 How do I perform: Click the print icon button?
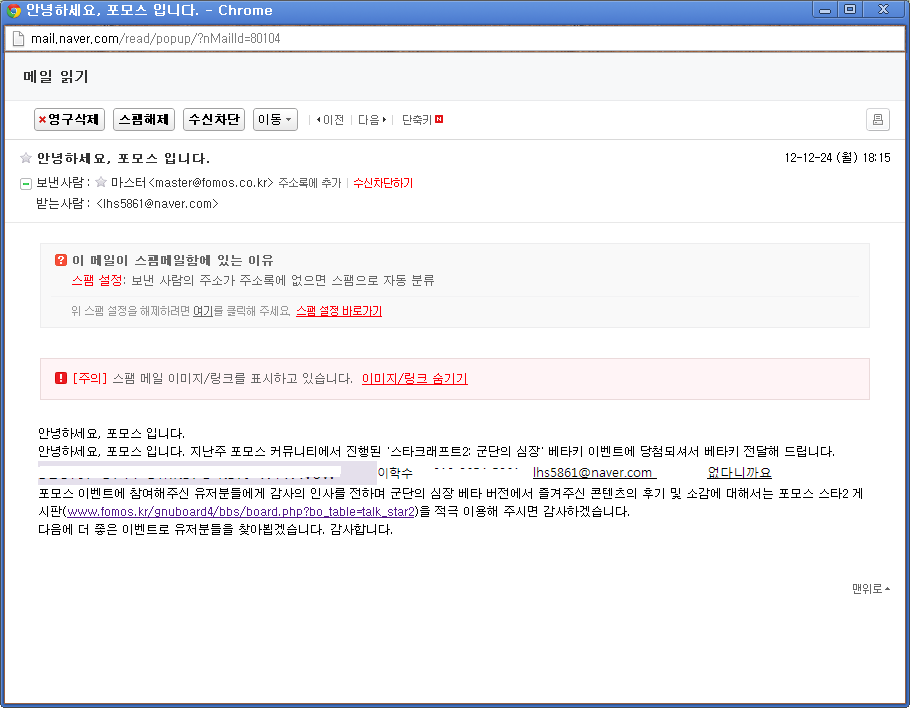[877, 119]
